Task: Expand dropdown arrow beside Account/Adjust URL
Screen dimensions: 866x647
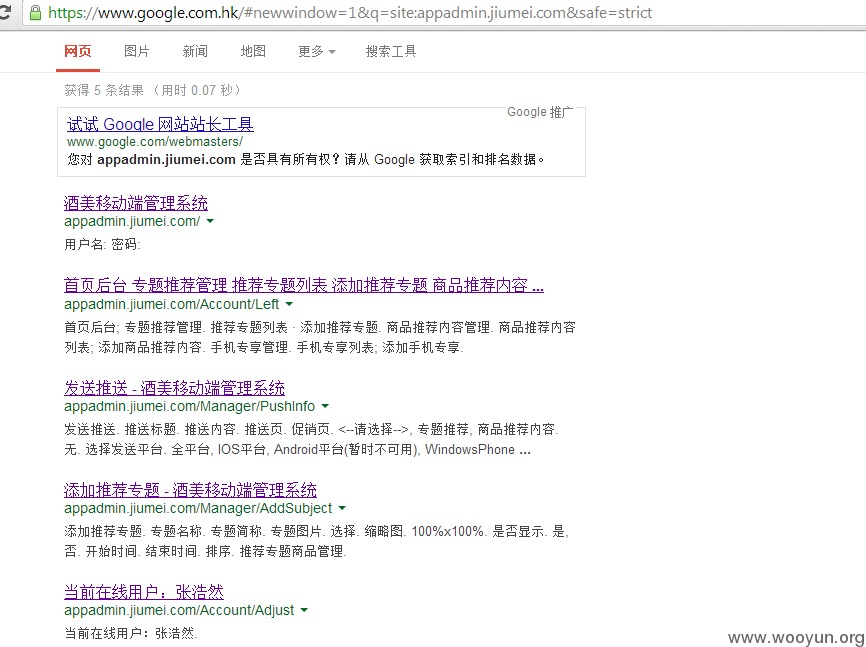Action: click(x=304, y=611)
